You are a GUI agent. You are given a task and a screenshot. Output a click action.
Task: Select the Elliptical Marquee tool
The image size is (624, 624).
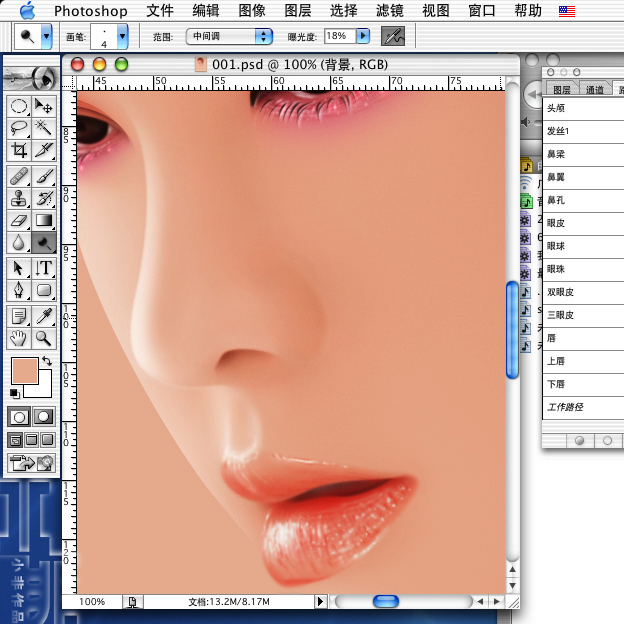point(19,107)
